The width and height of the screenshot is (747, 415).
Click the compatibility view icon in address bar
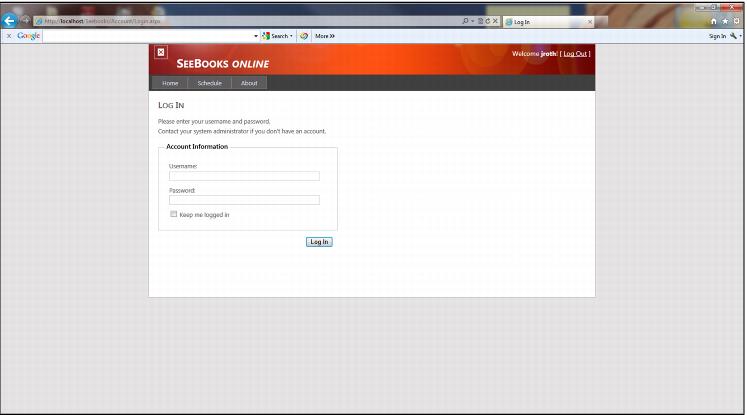(x=480, y=21)
